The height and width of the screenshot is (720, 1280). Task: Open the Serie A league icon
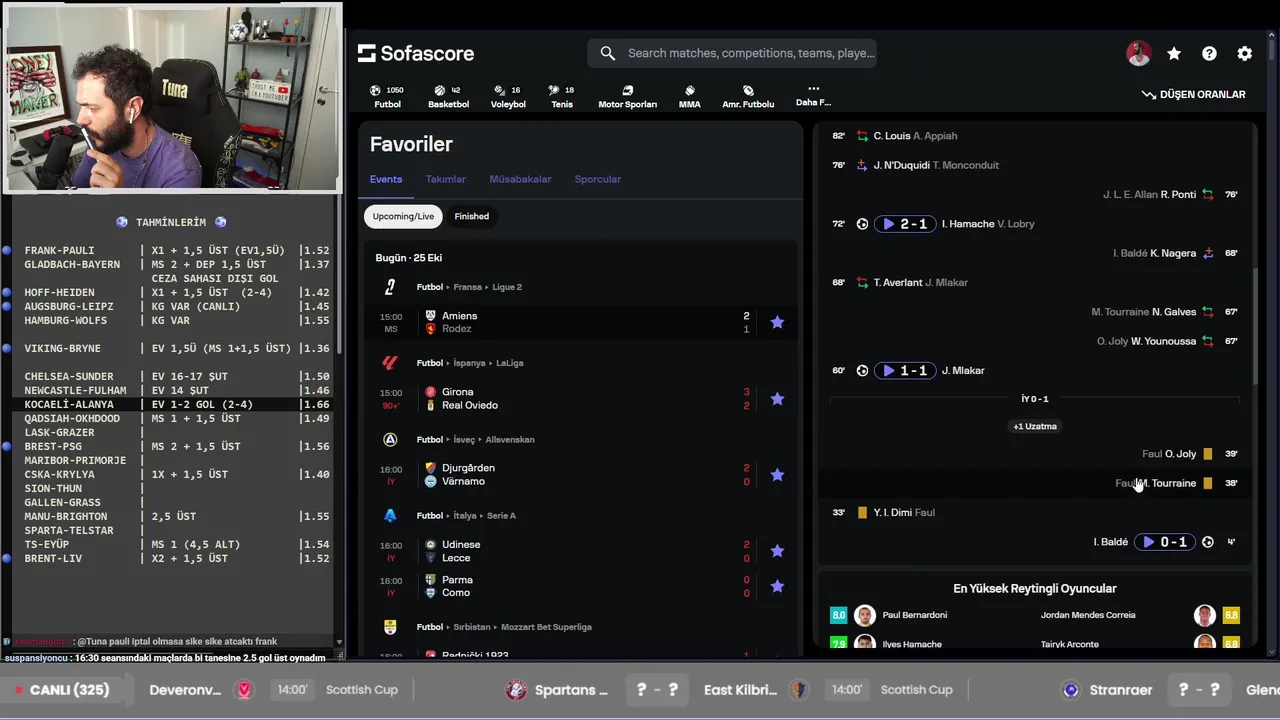[390, 516]
